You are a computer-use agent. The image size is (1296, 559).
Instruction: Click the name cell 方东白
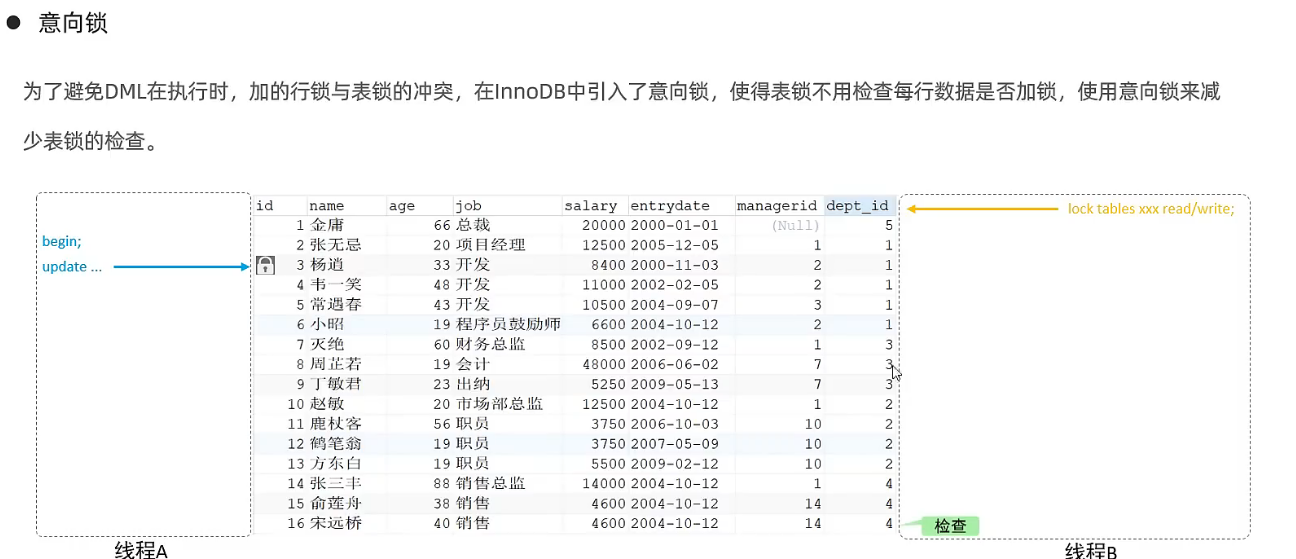point(336,463)
